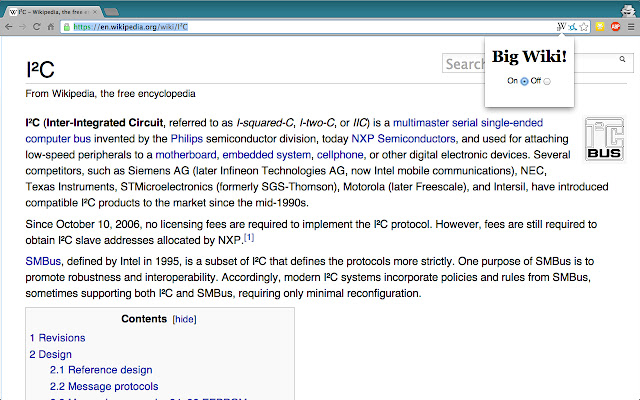The image size is (640, 400).
Task: Jump to citation [1] reference
Action: 249,237
